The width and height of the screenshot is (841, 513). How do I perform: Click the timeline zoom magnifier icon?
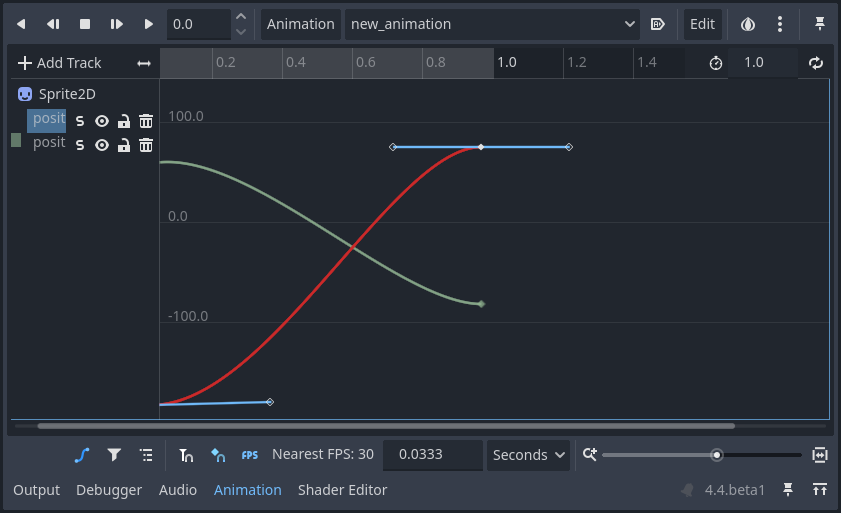click(589, 455)
